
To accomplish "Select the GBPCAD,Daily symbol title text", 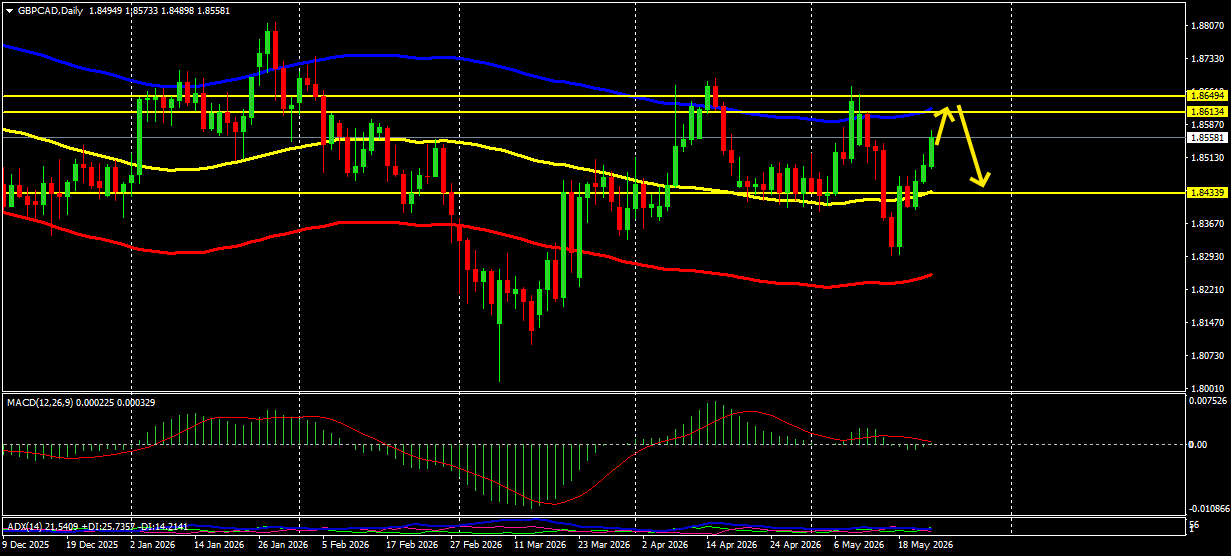I will coord(50,10).
